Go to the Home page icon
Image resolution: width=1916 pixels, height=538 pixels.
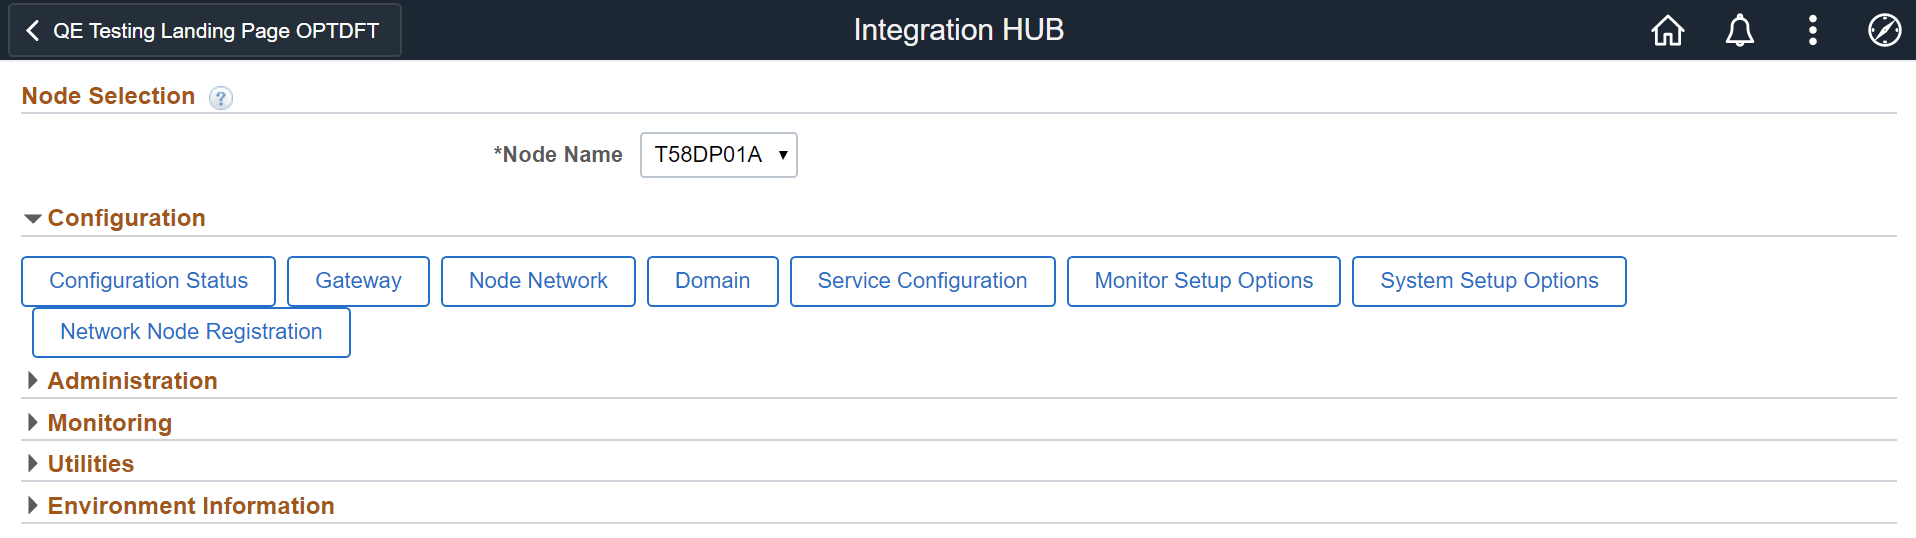1667,31
